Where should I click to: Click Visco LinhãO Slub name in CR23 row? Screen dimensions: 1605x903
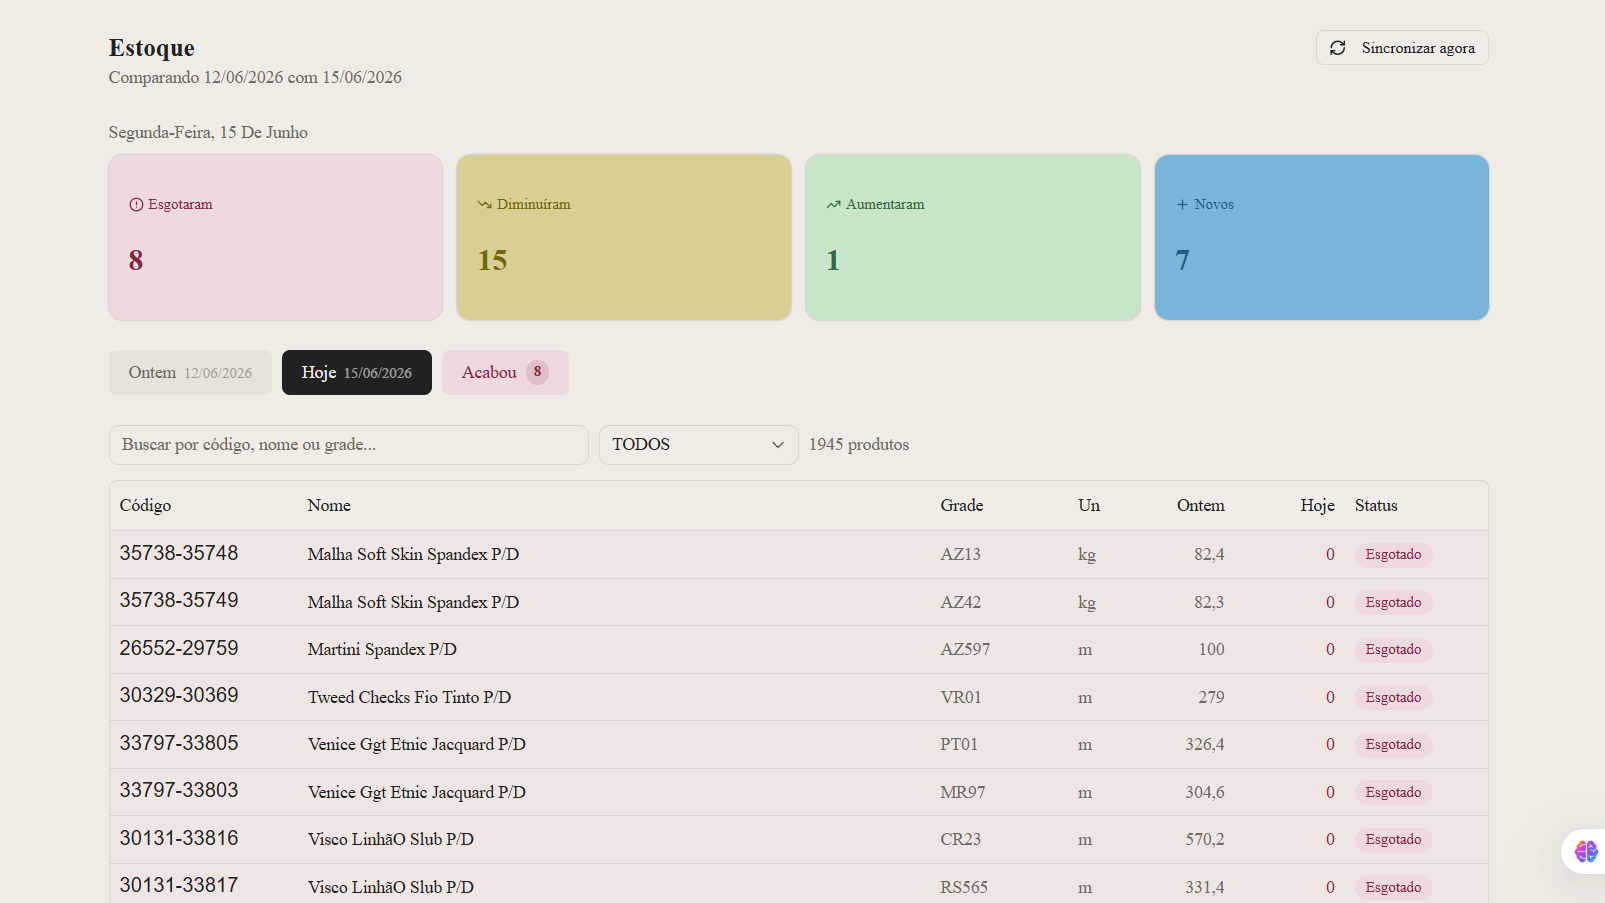point(391,839)
